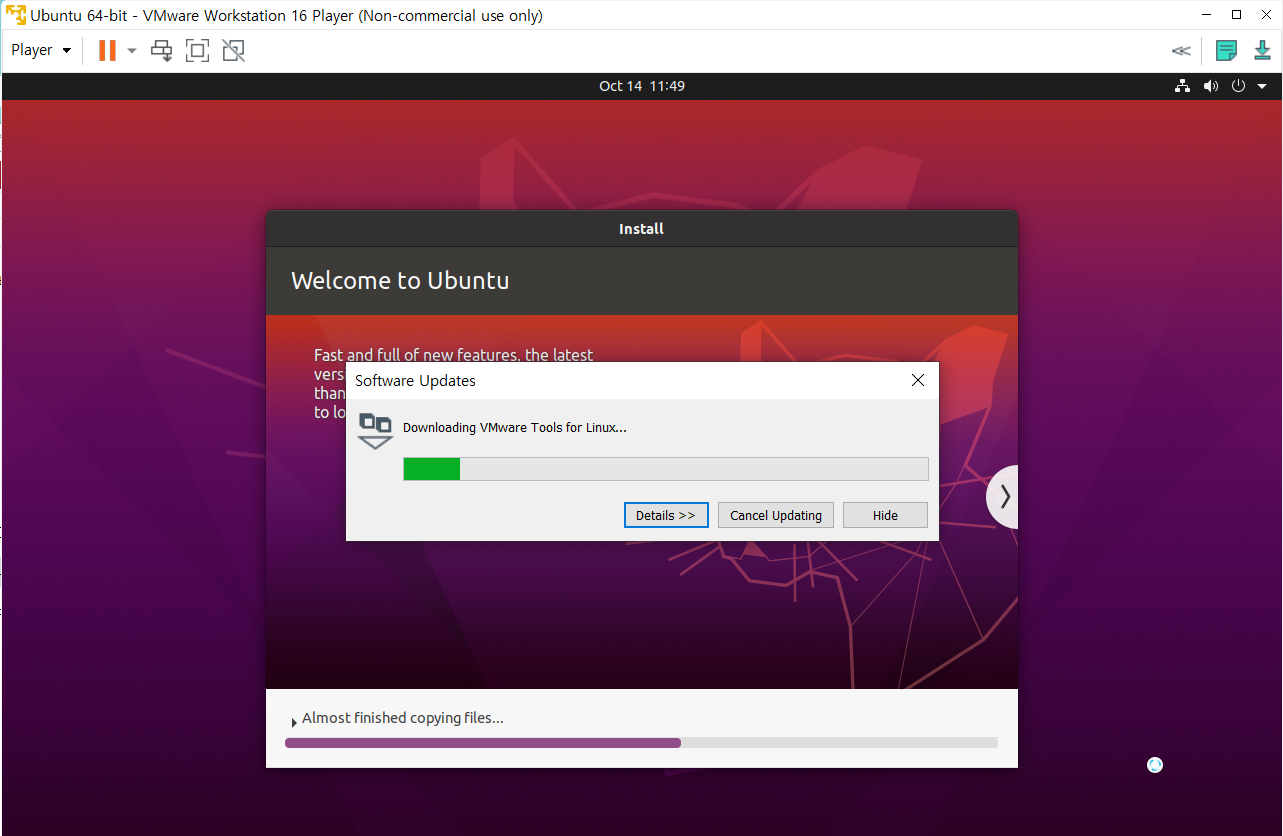Enter full screen mode
Viewport: 1283px width, 836px height.
click(197, 50)
